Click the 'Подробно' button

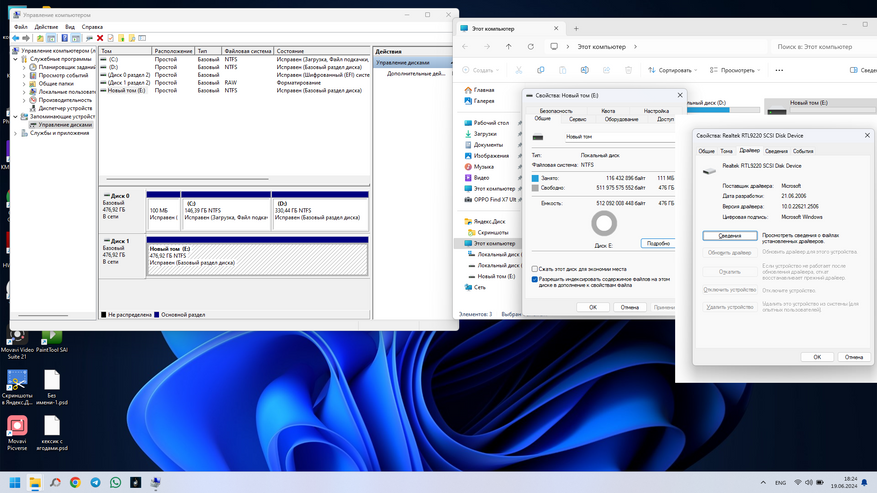(x=658, y=243)
